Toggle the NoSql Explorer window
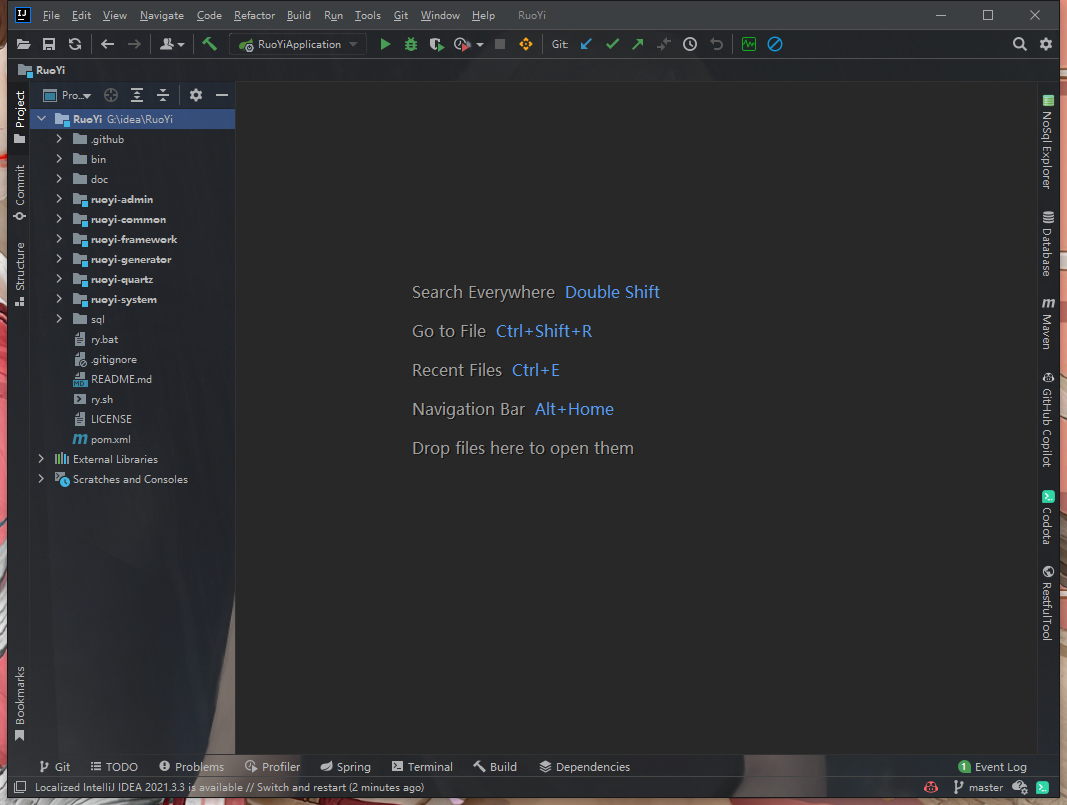Viewport: 1067px width, 805px height. pos(1048,142)
